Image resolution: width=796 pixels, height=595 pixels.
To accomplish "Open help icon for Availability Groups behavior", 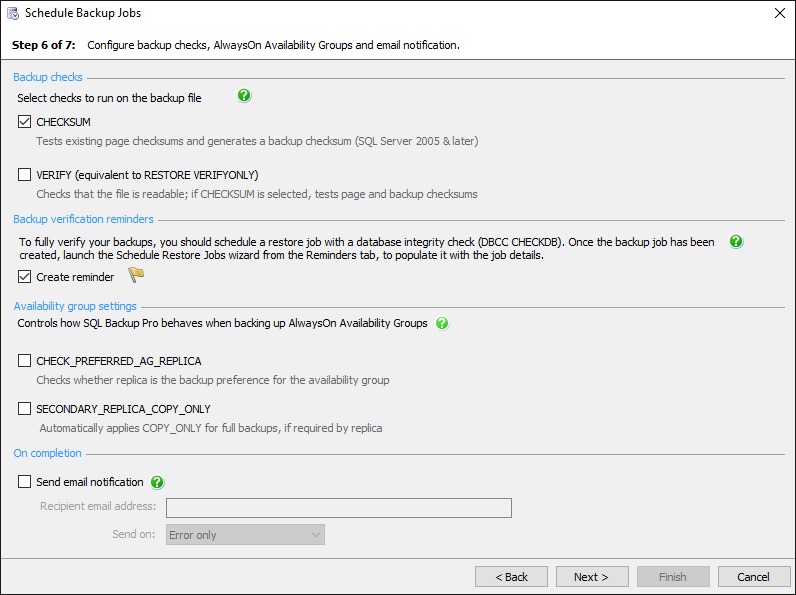I will pos(442,323).
